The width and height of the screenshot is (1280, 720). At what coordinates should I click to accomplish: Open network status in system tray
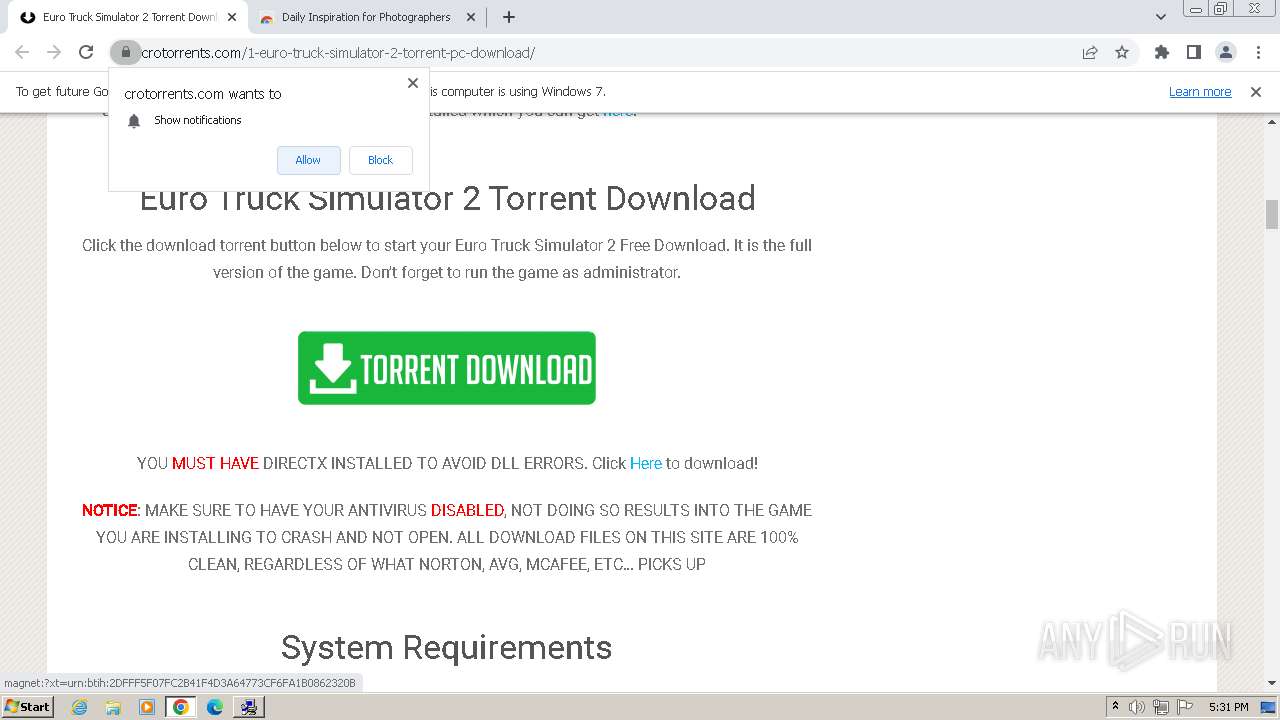[1160, 707]
